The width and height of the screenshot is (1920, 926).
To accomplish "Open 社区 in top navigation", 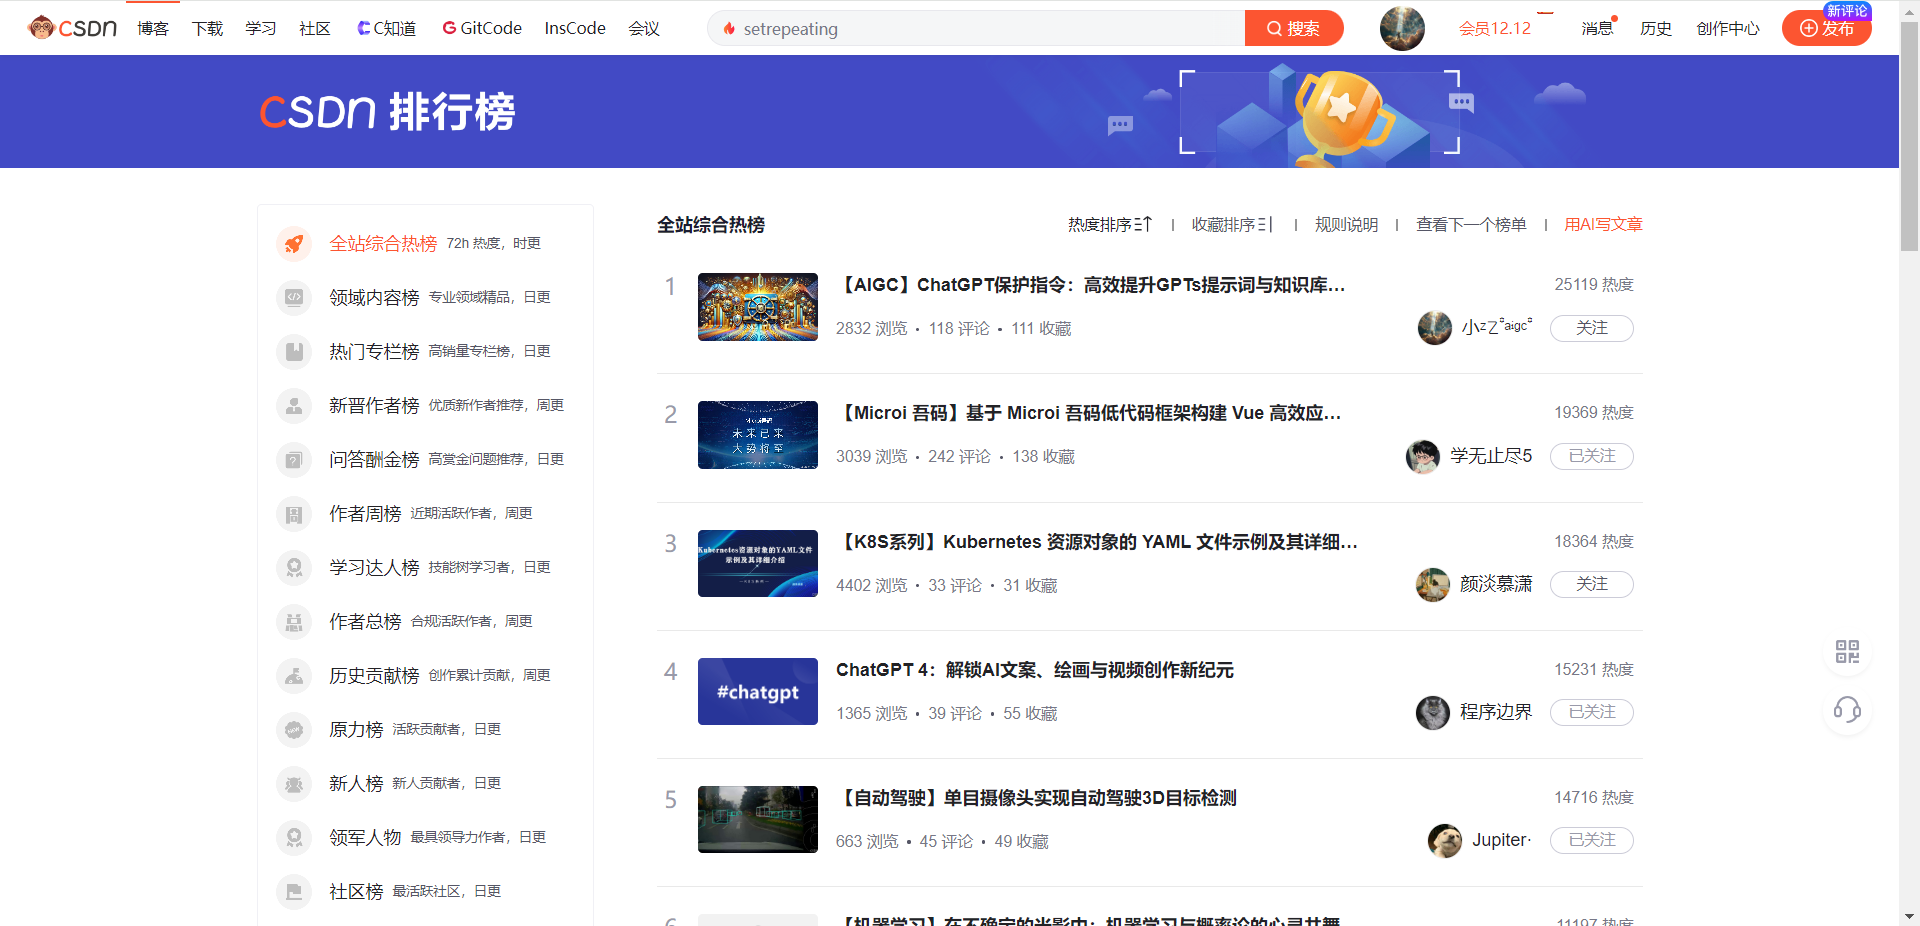I will click(315, 28).
